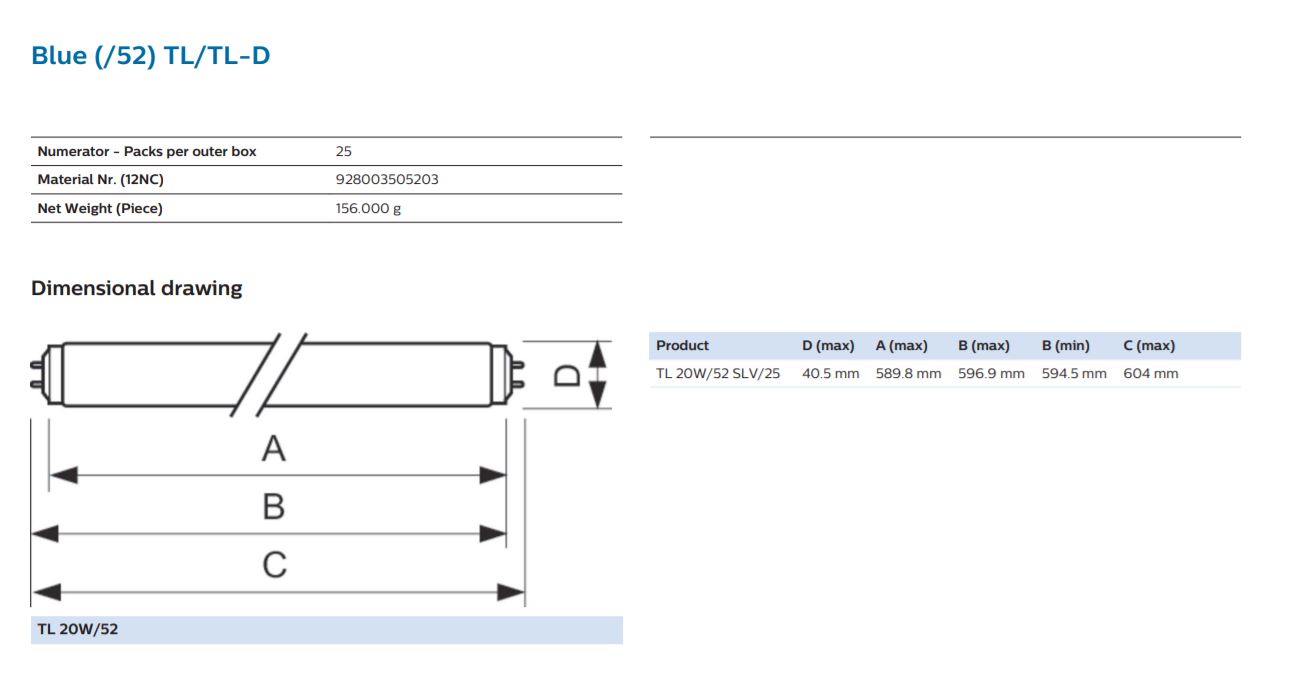Click the 'Material Nr. (12NC)' label
1307x673 pixels.
[101, 180]
